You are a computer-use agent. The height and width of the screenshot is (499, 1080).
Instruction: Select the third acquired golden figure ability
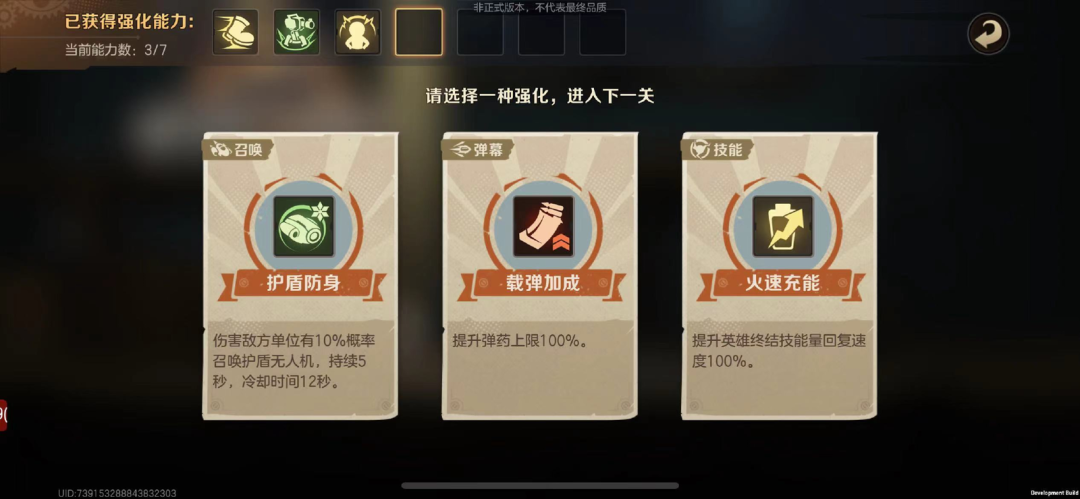click(x=357, y=32)
